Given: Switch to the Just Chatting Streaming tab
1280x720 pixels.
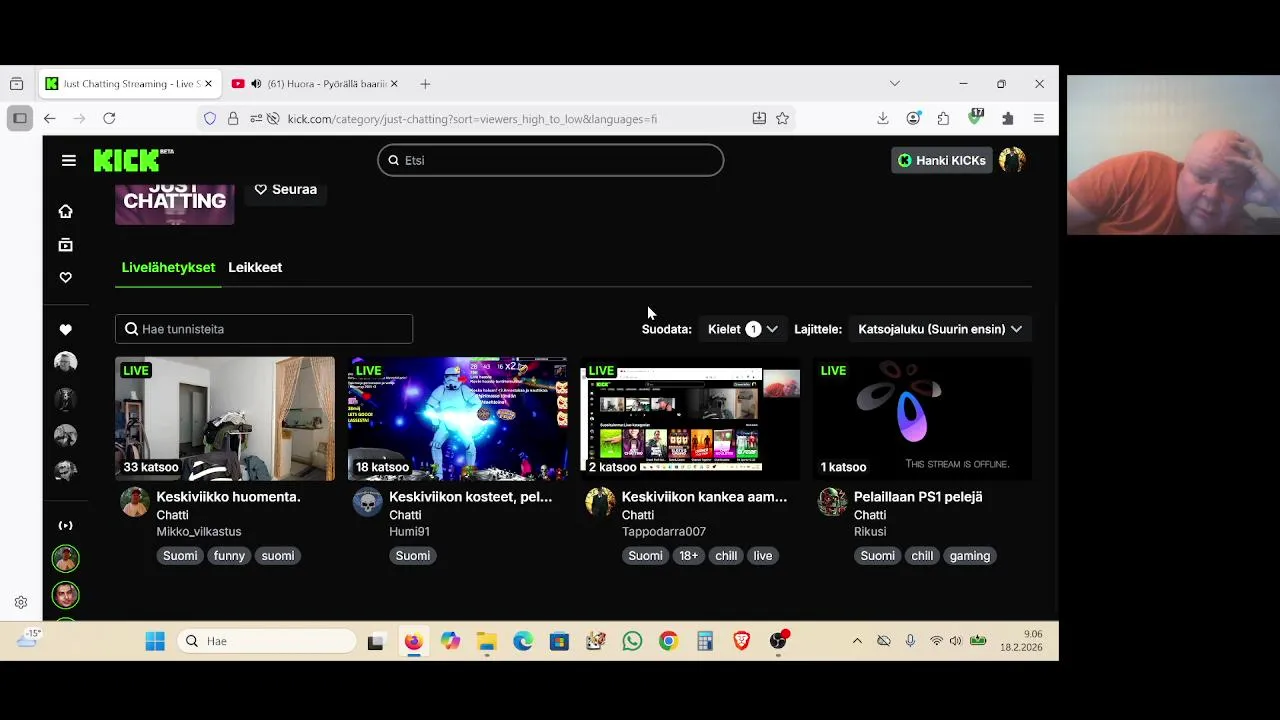Looking at the screenshot, I should [x=130, y=84].
